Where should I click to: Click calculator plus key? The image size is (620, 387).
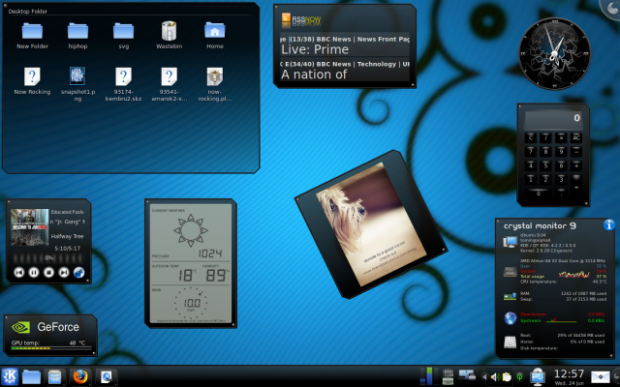(576, 166)
